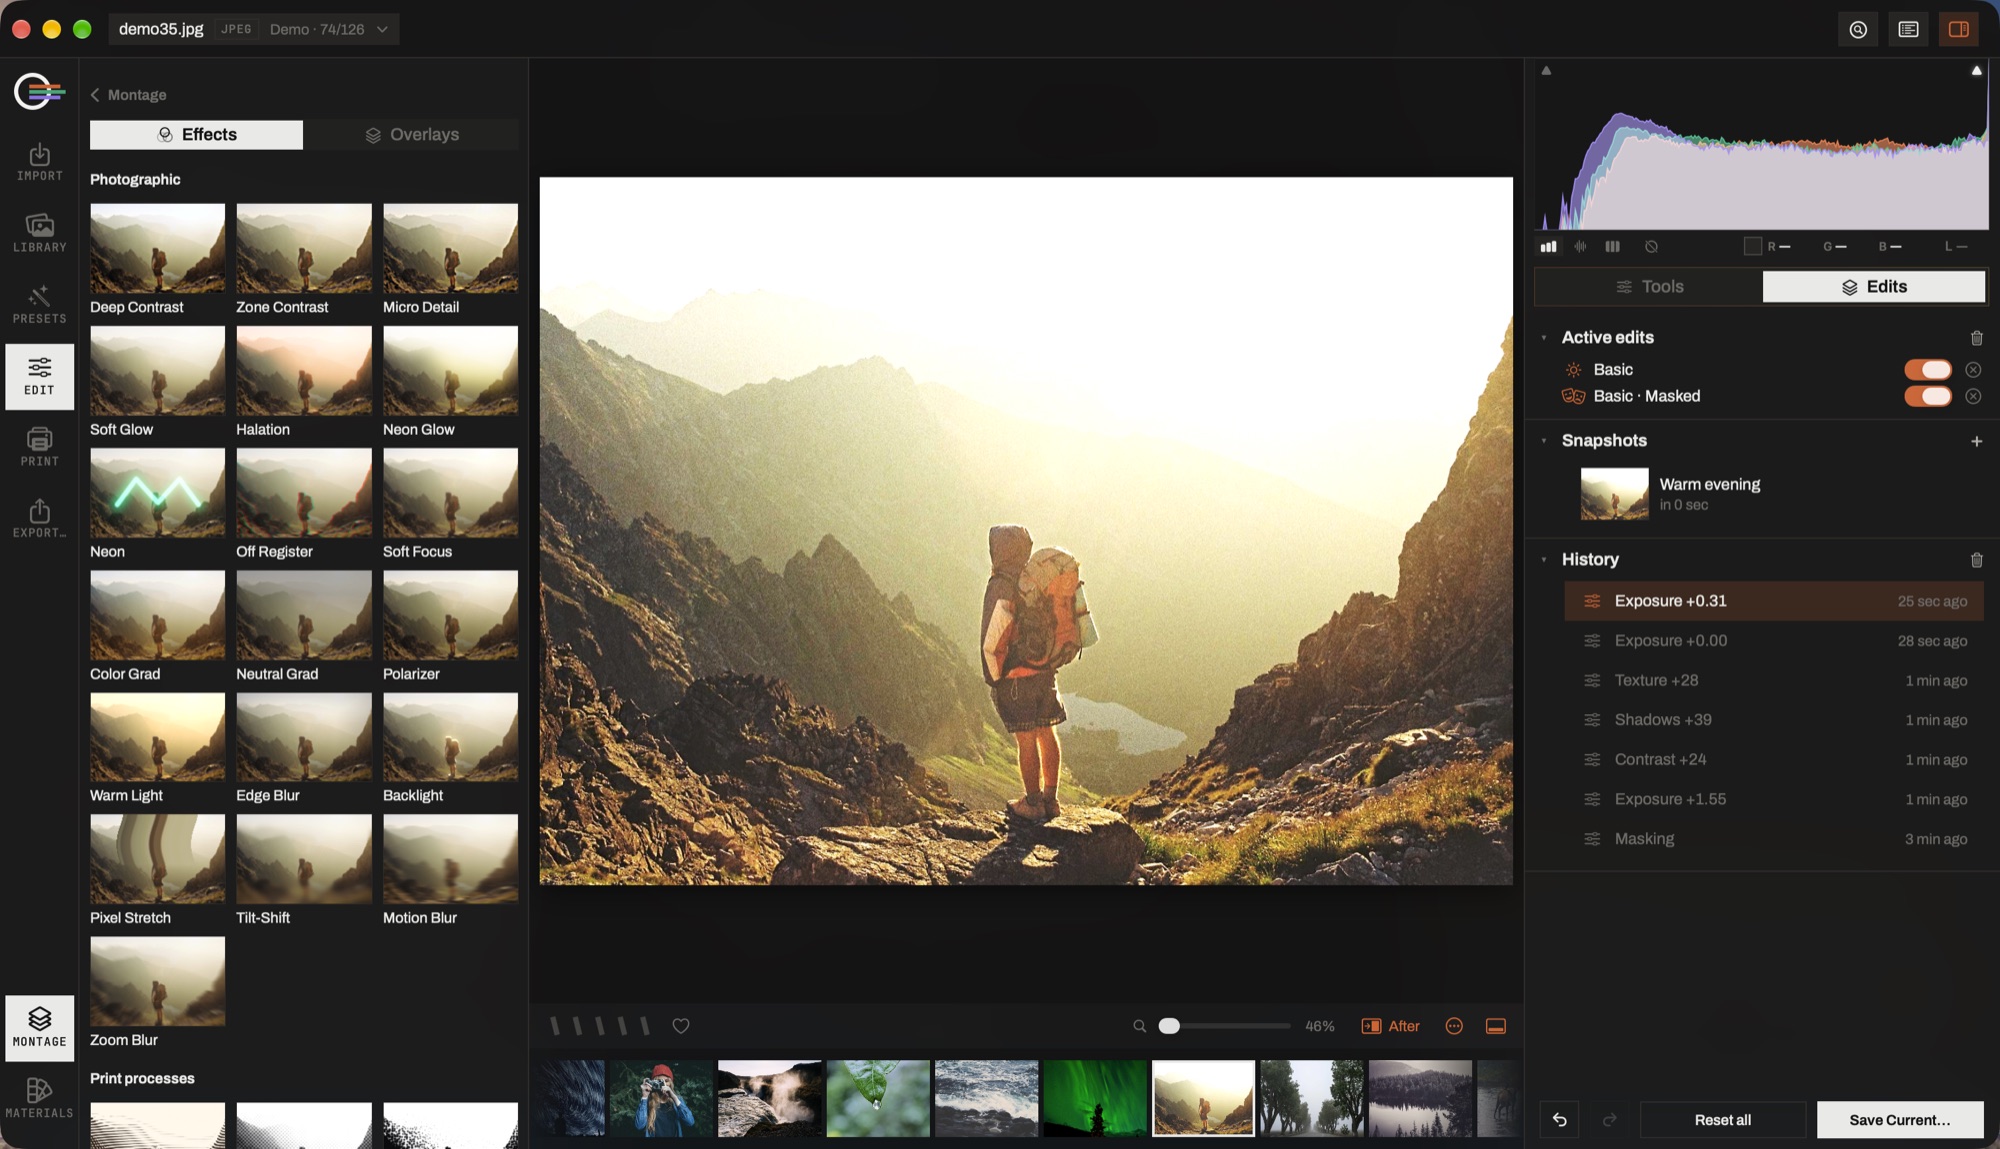Click the zoom slider handle
This screenshot has height=1149, width=2000.
coord(1169,1026)
